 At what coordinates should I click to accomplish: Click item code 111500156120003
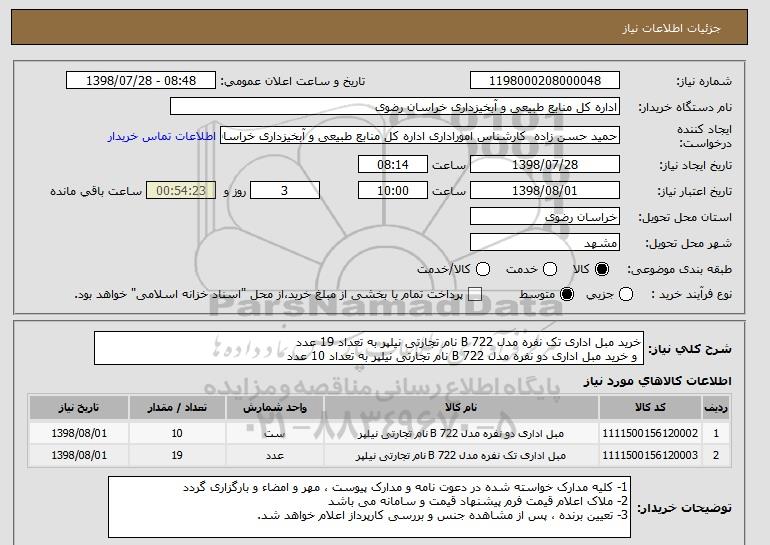point(650,455)
